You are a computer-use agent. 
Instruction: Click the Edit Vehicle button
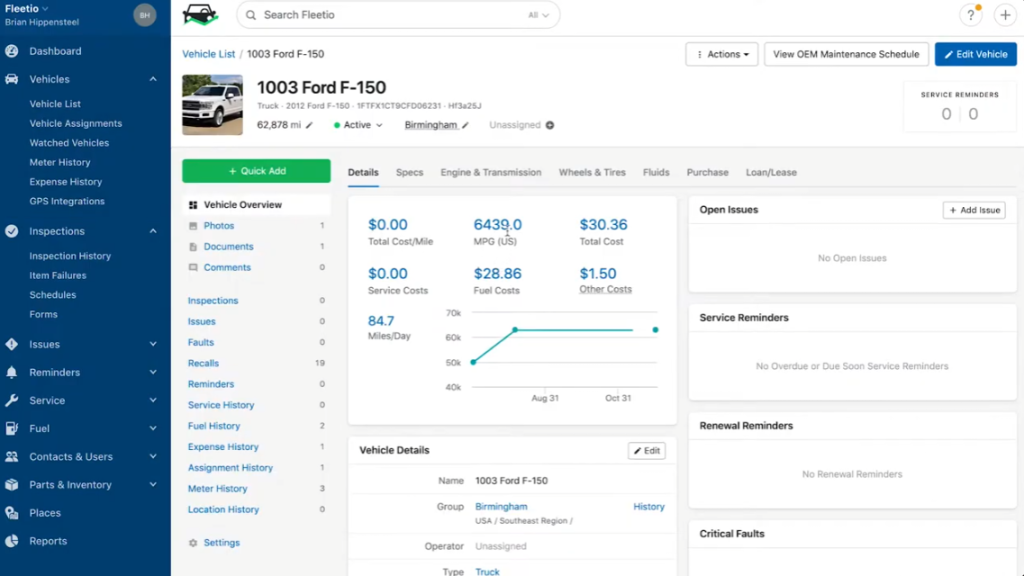(975, 54)
